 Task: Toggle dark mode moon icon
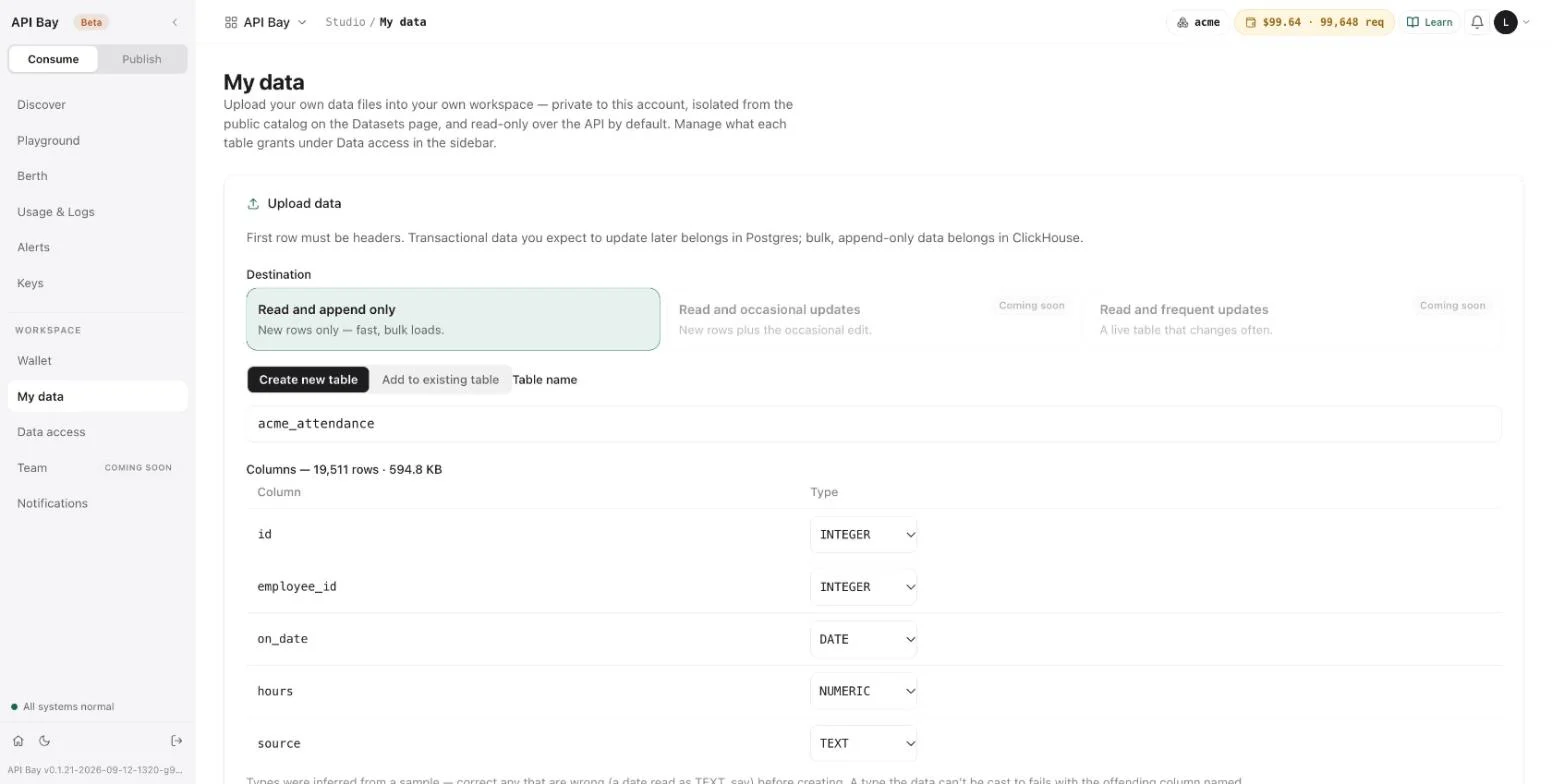(44, 741)
